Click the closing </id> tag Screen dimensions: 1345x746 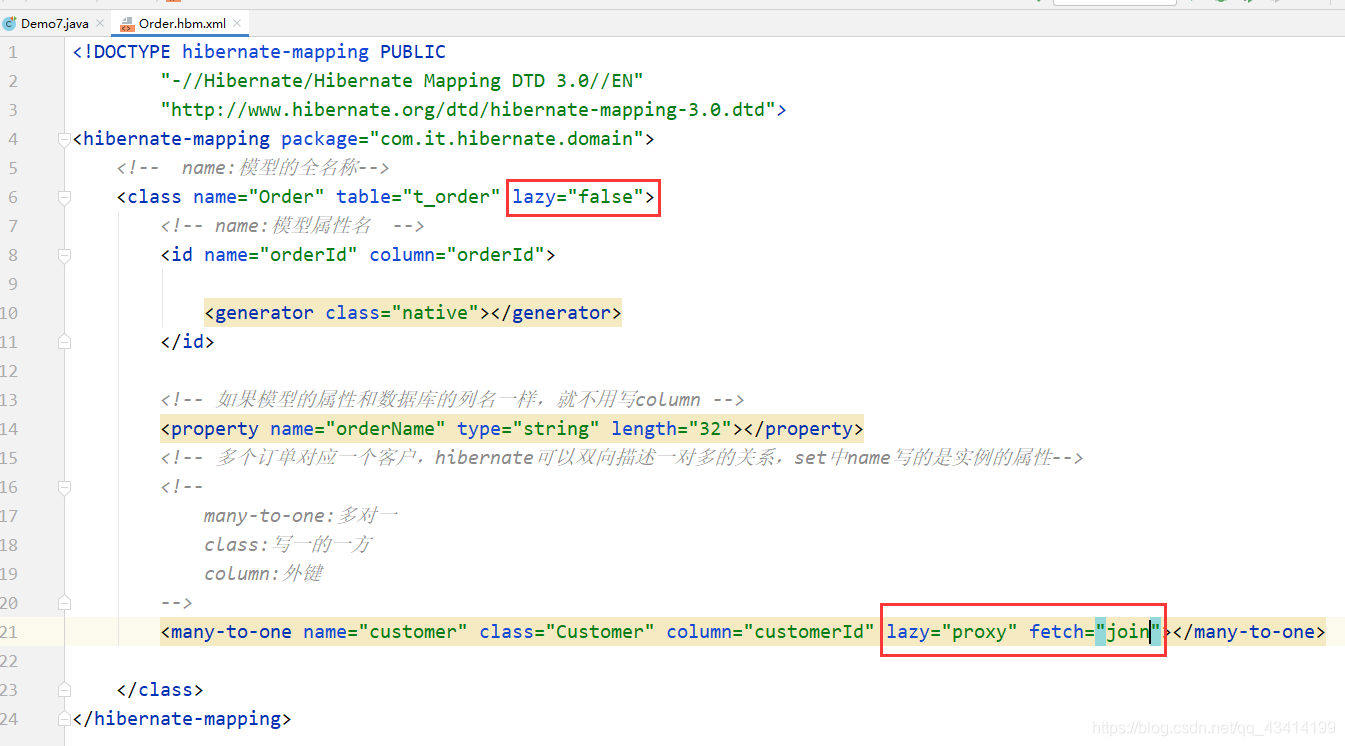pos(188,342)
